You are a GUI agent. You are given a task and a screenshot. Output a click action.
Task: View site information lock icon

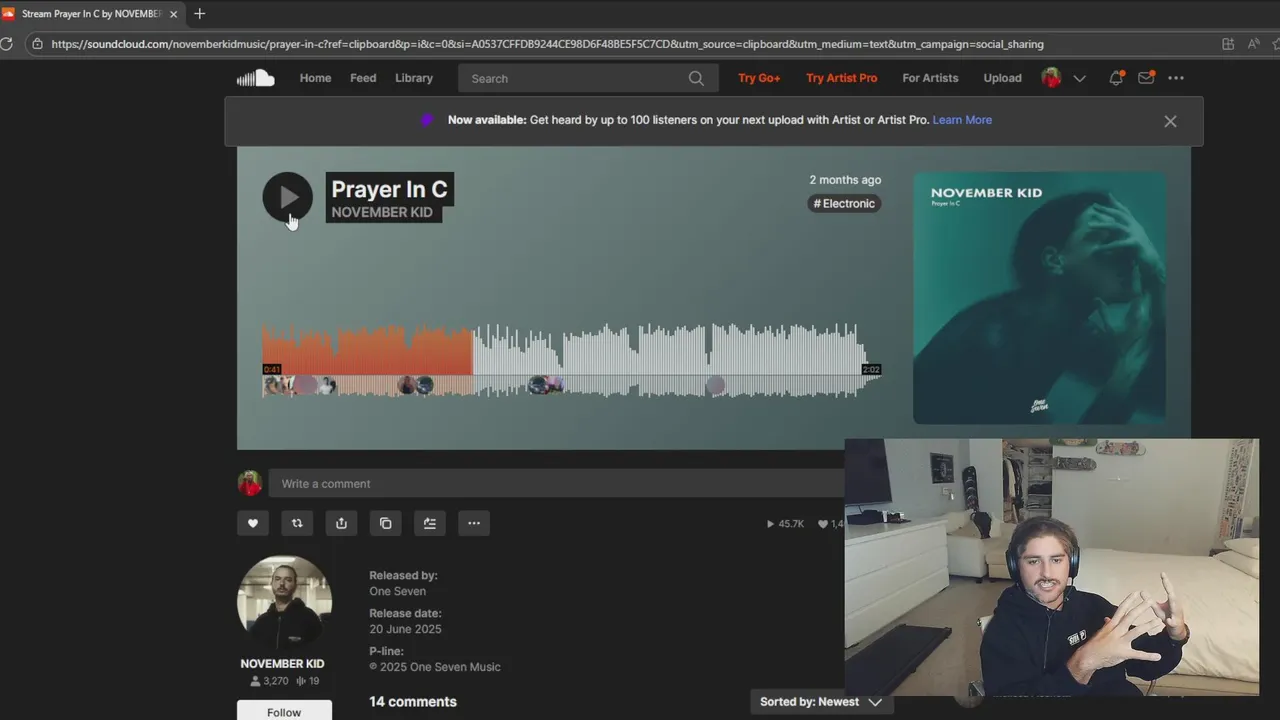click(37, 44)
